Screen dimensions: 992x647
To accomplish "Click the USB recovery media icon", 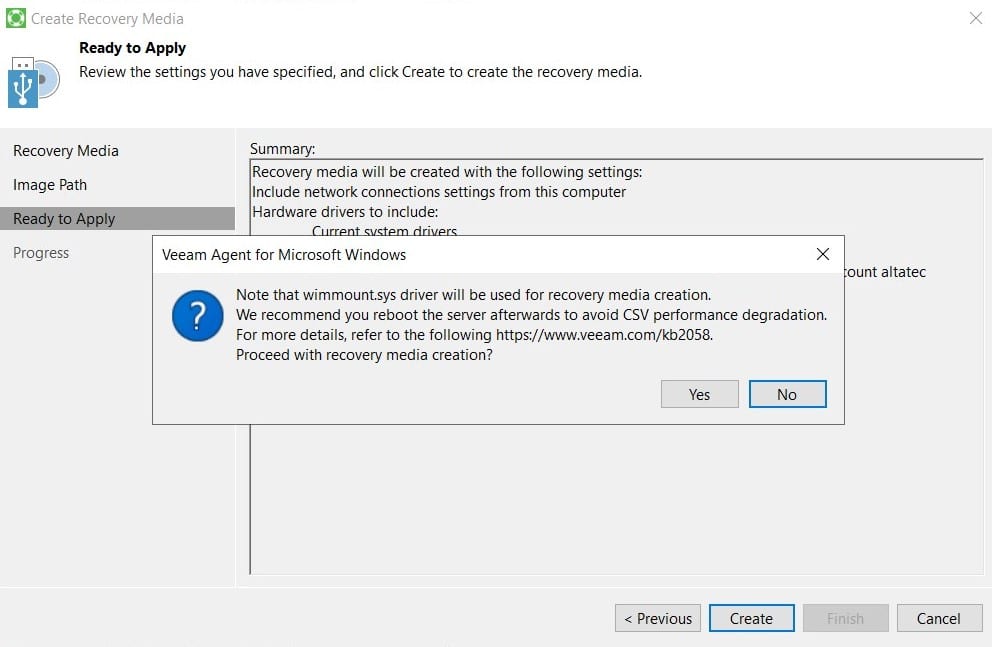I will coord(34,82).
